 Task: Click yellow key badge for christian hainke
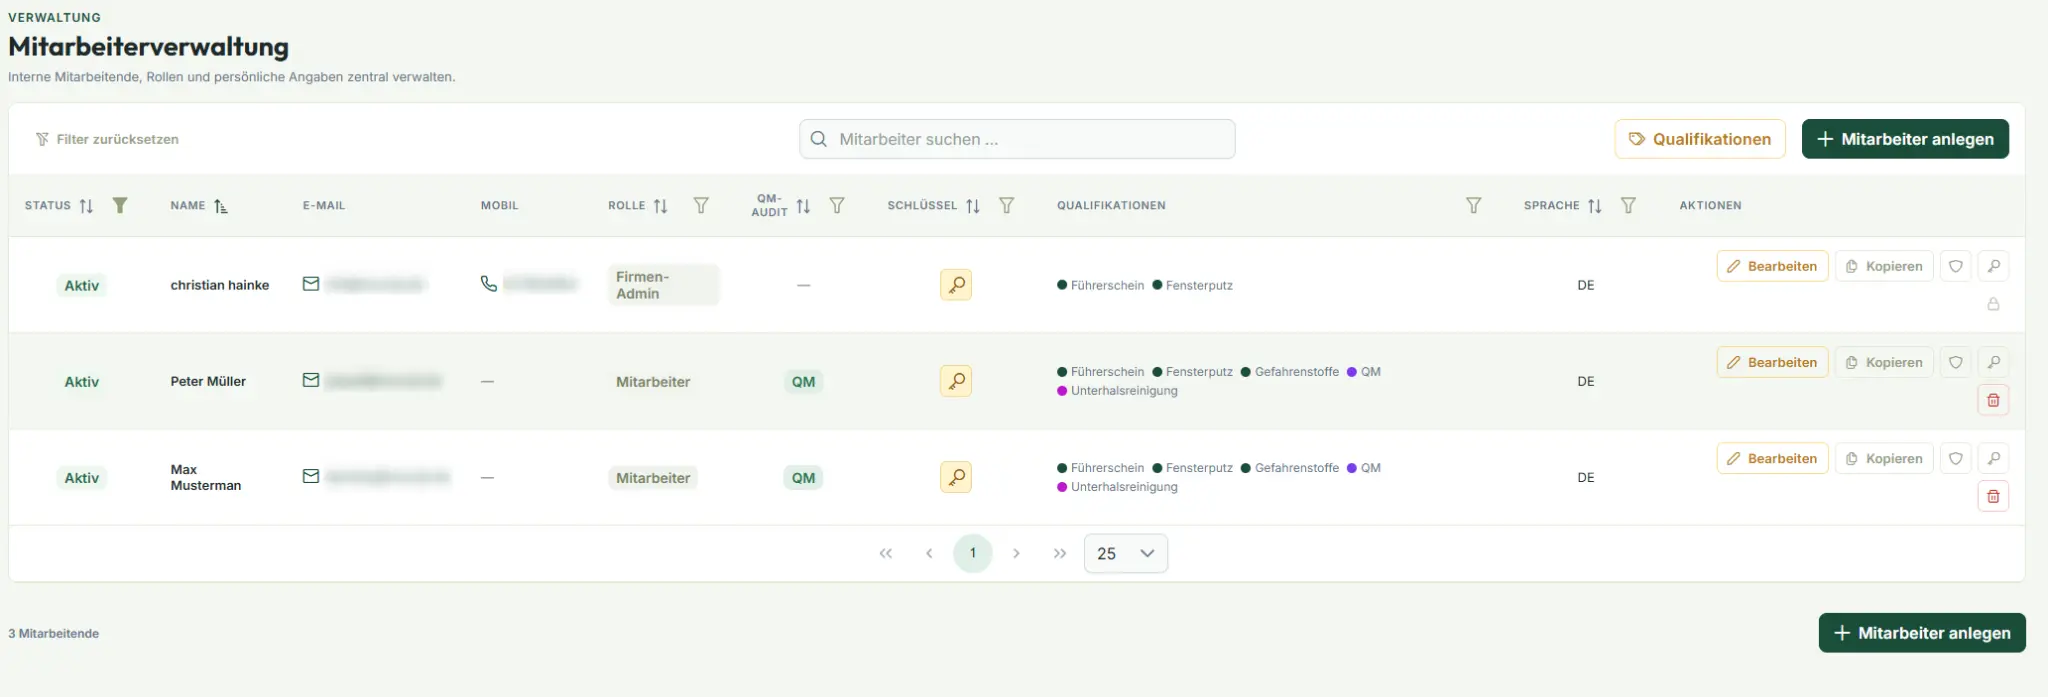click(956, 285)
